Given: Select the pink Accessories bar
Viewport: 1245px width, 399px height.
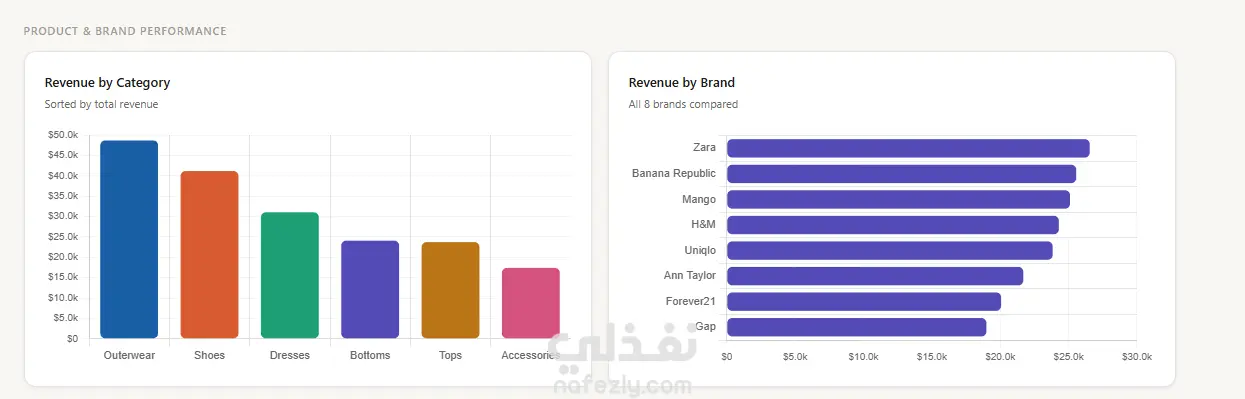Looking at the screenshot, I should pos(531,303).
